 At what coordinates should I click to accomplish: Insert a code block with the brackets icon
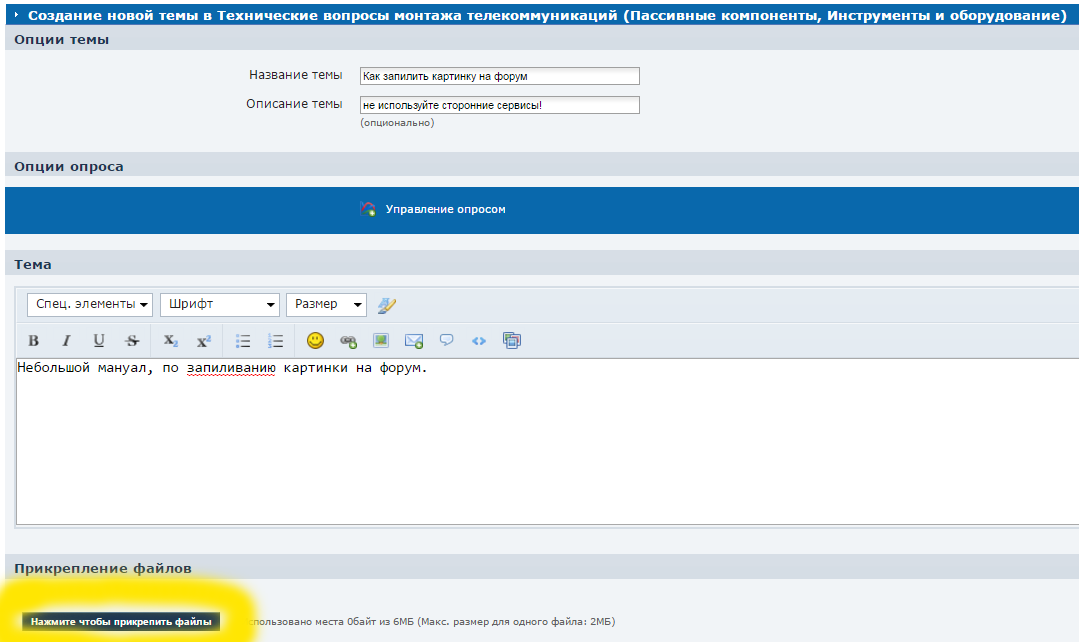[x=479, y=341]
